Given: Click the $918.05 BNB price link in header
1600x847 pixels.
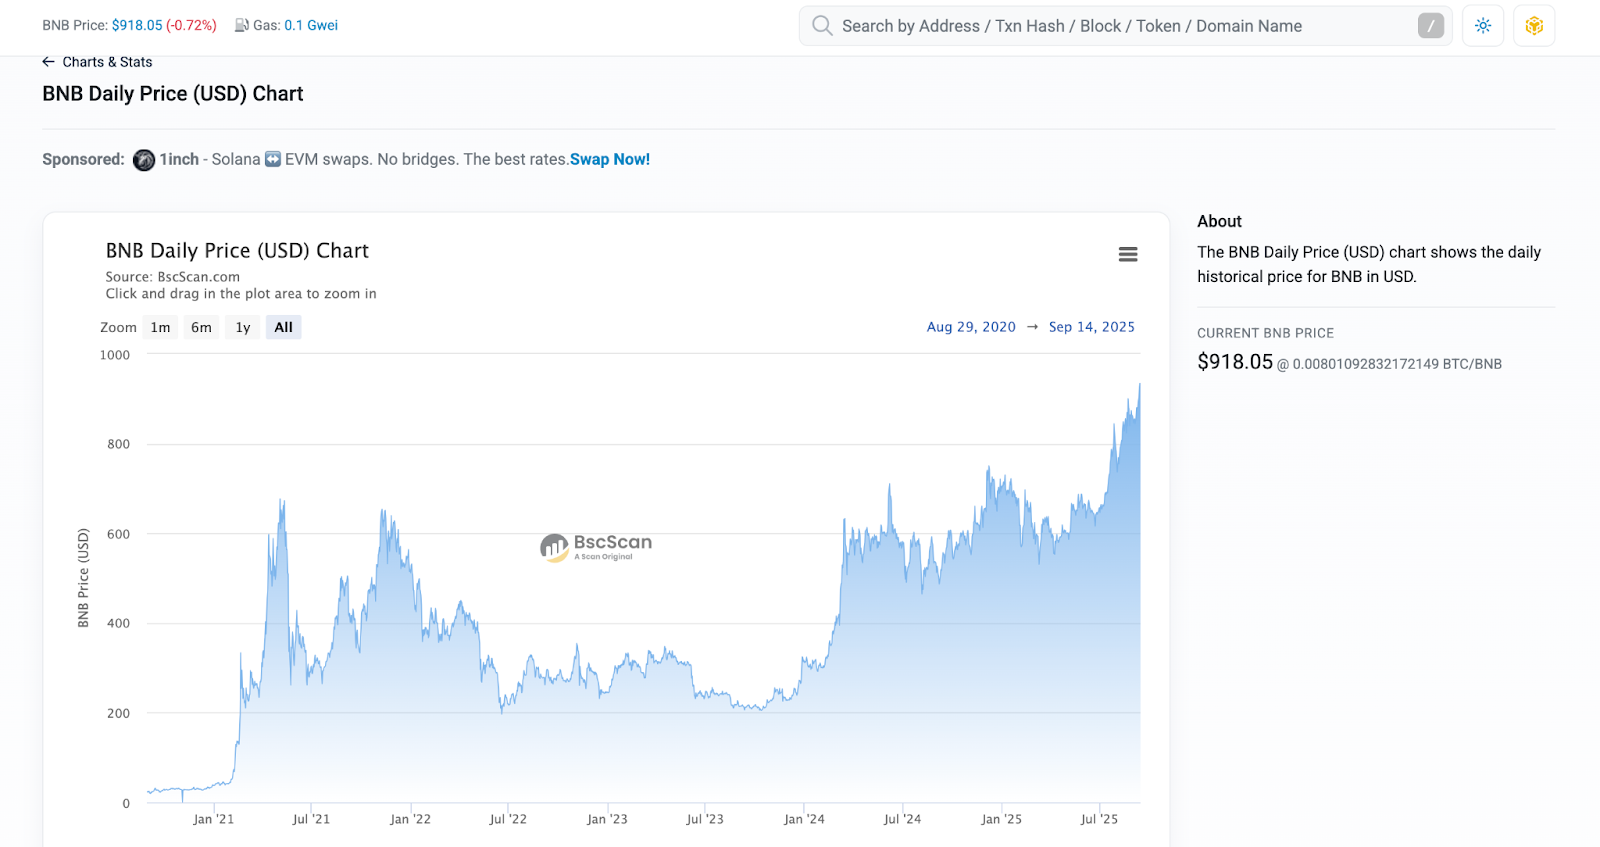Looking at the screenshot, I should tap(137, 25).
